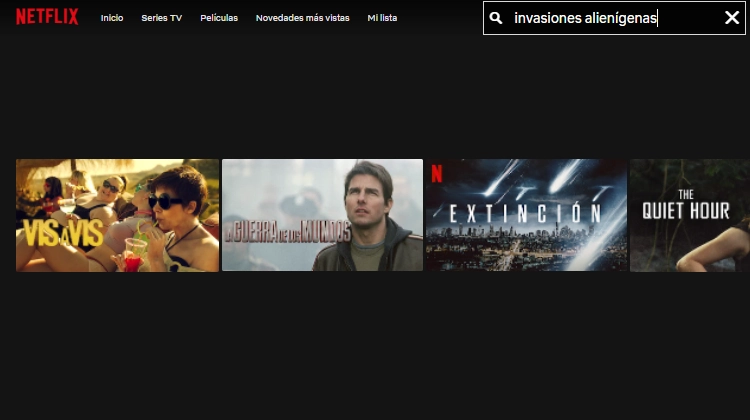This screenshot has width=750, height=420.
Task: Open Novedades más vistas
Action: 303,18
